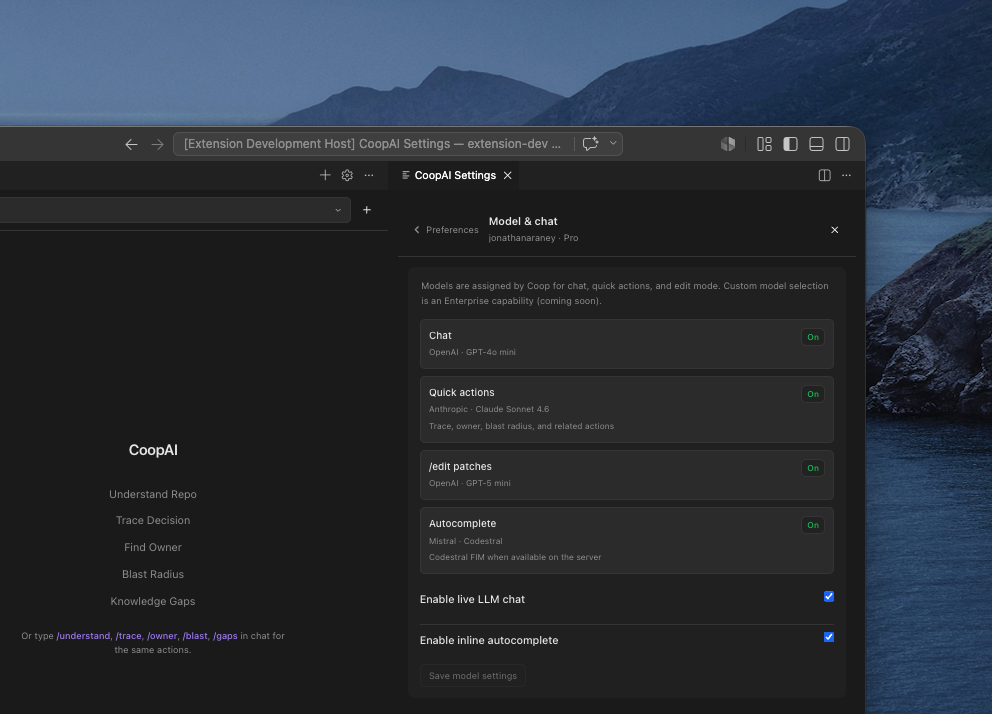Open the gear settings icon in chat panel

tap(347, 175)
